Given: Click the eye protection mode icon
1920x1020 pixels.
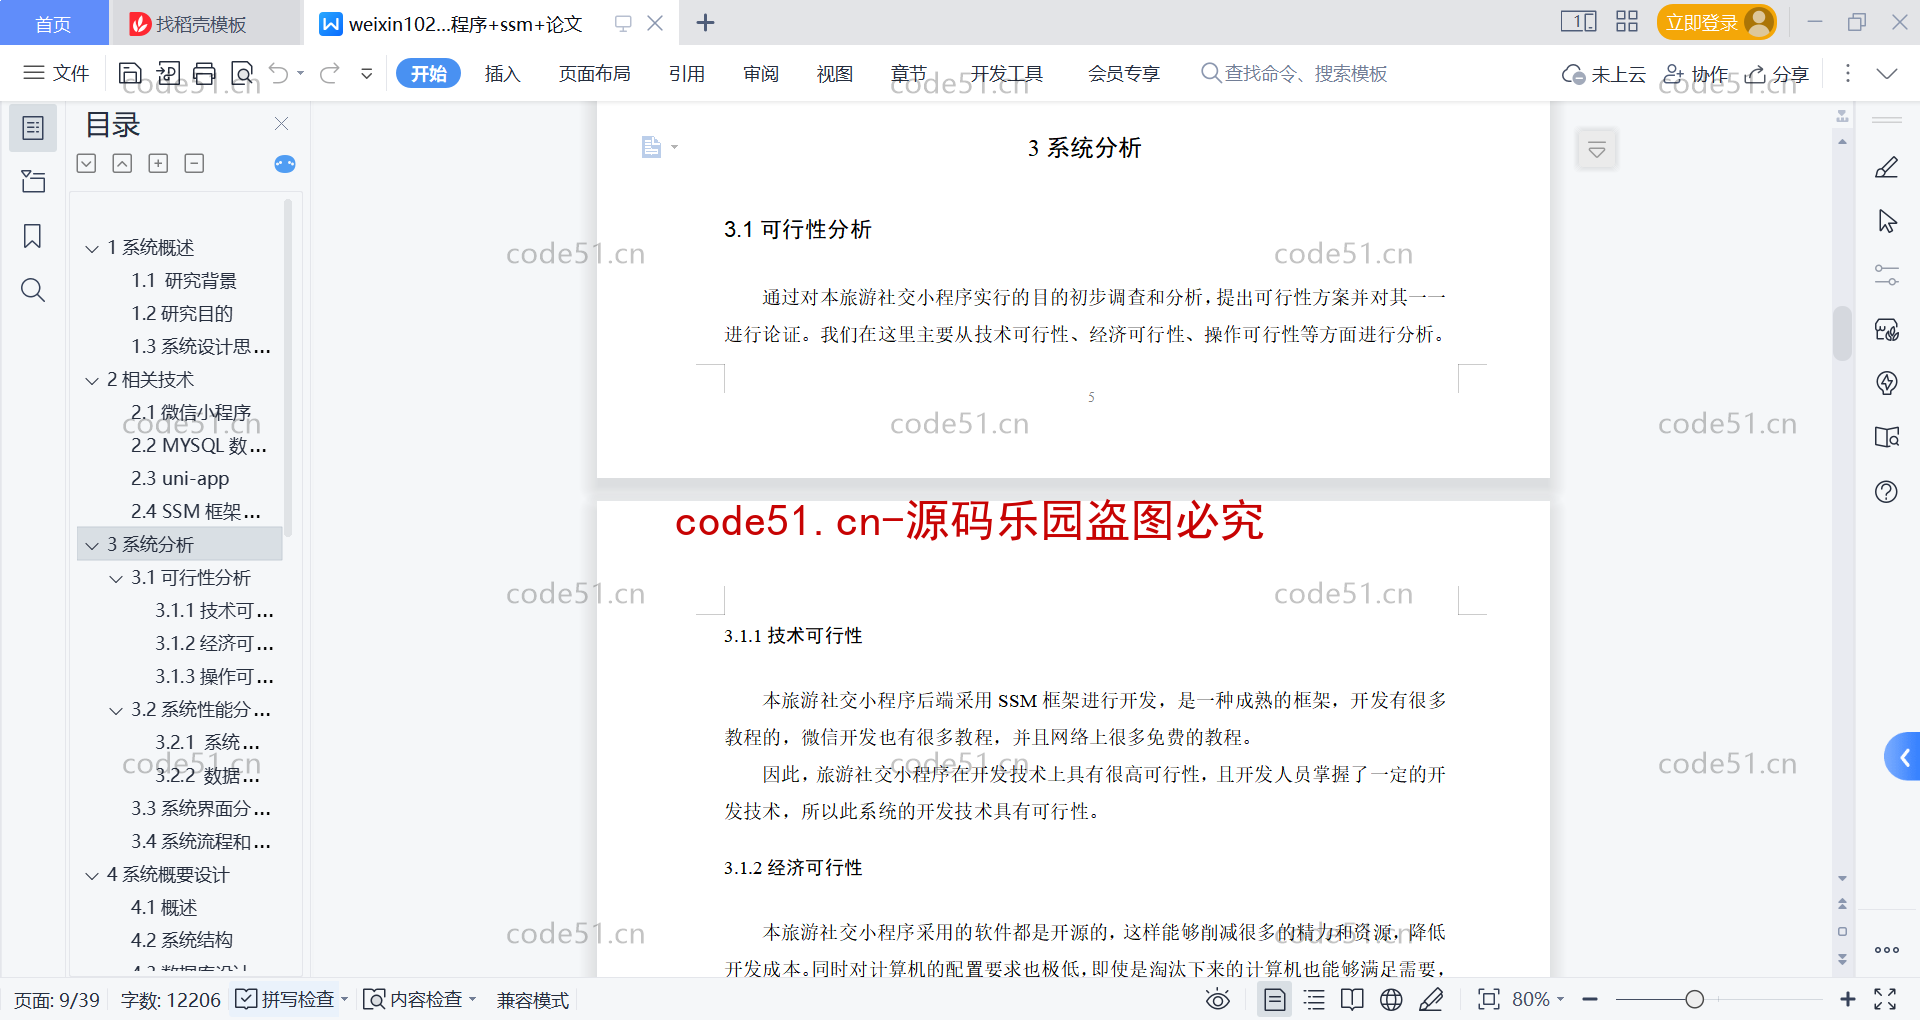Looking at the screenshot, I should pos(1218,999).
